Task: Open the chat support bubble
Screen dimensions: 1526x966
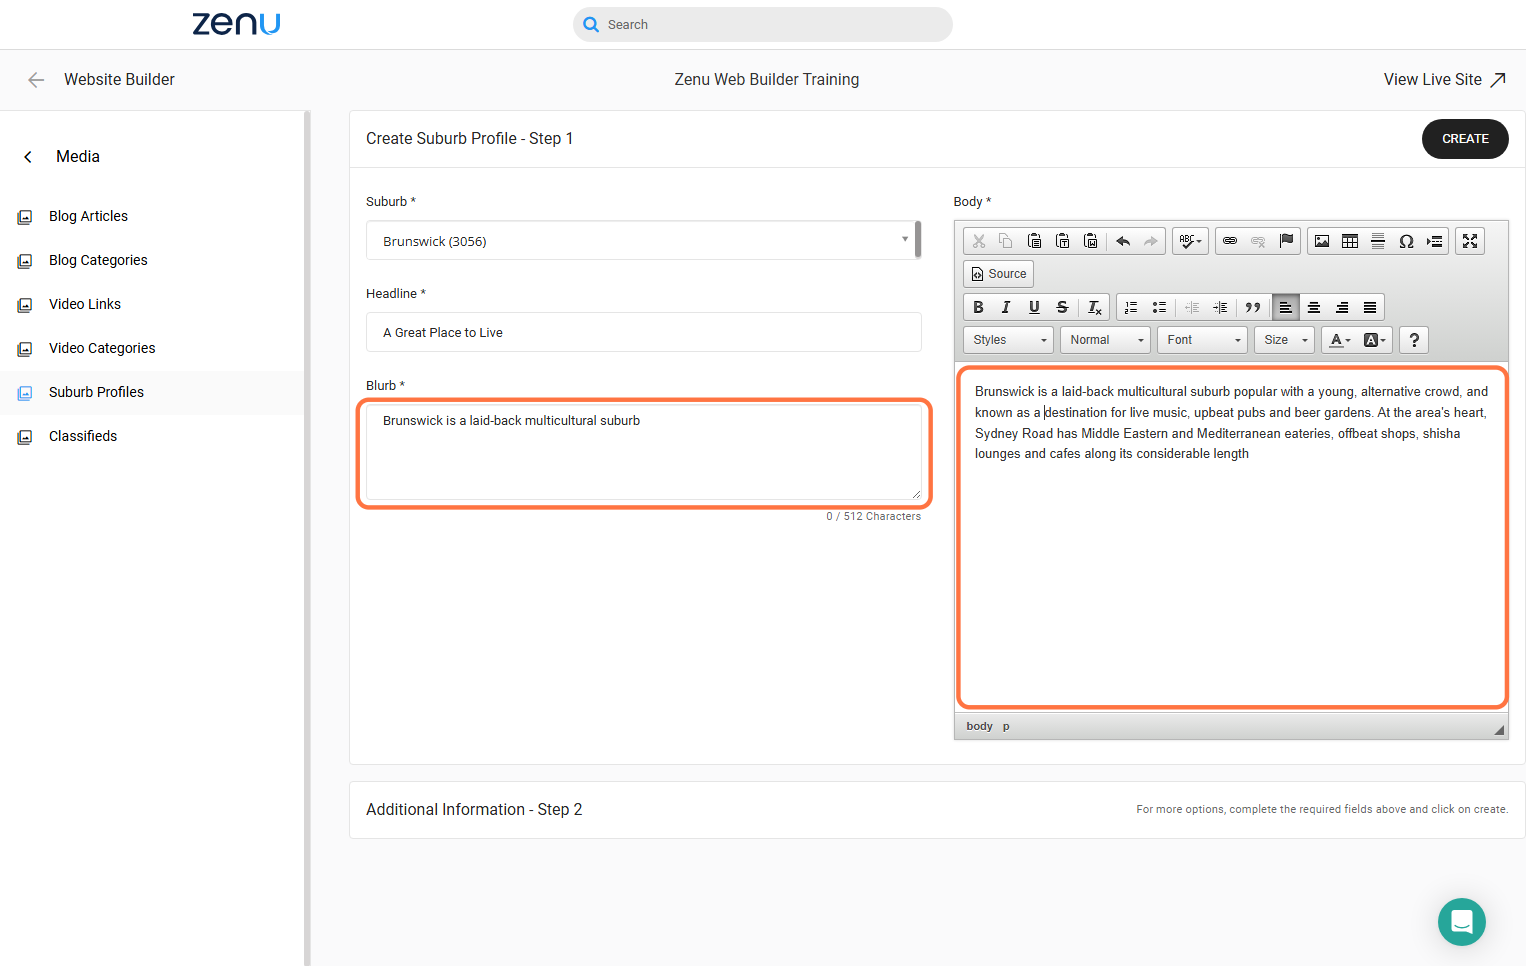Action: (x=1462, y=922)
